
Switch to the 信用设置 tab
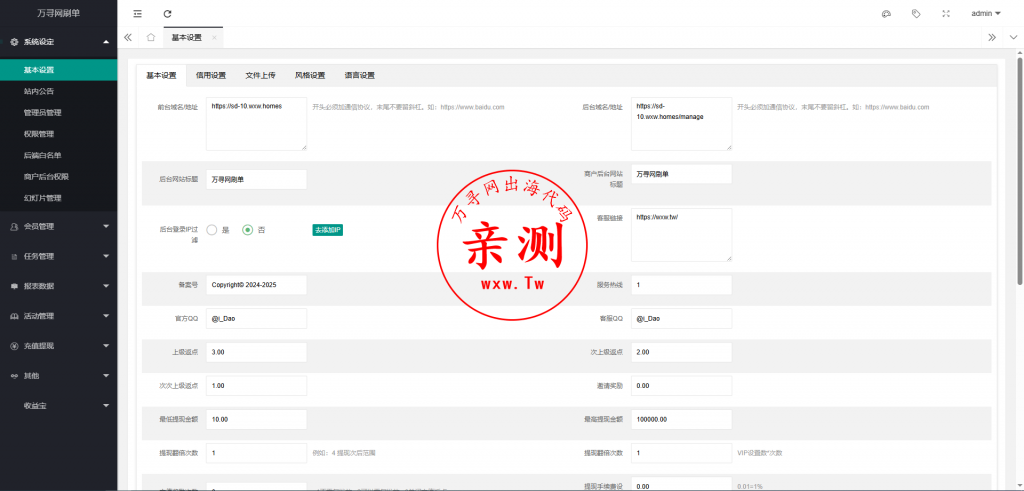pyautogui.click(x=211, y=76)
